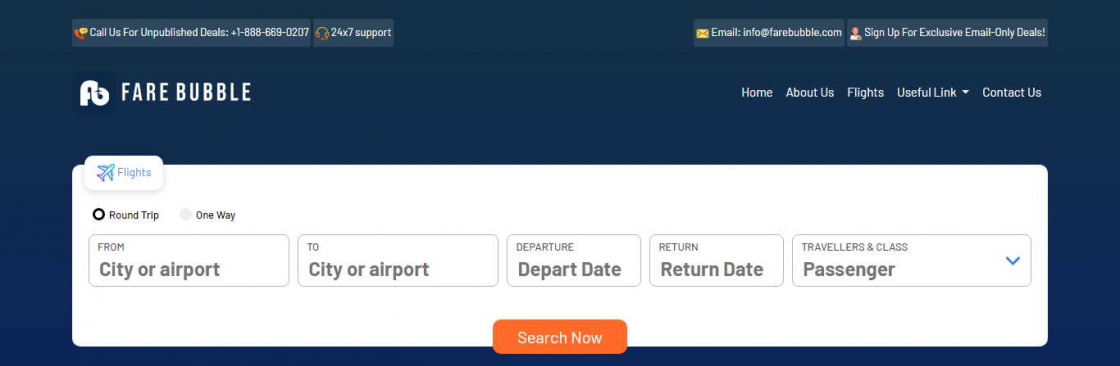This screenshot has width=1120, height=366.
Task: Click the headset icon for 24x7 support
Action: coord(322,33)
